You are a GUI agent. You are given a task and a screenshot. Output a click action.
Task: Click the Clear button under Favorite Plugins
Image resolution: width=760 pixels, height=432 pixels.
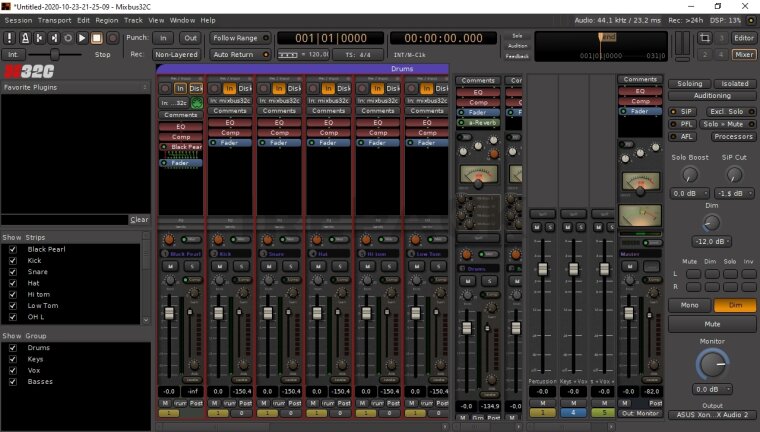pyautogui.click(x=139, y=219)
